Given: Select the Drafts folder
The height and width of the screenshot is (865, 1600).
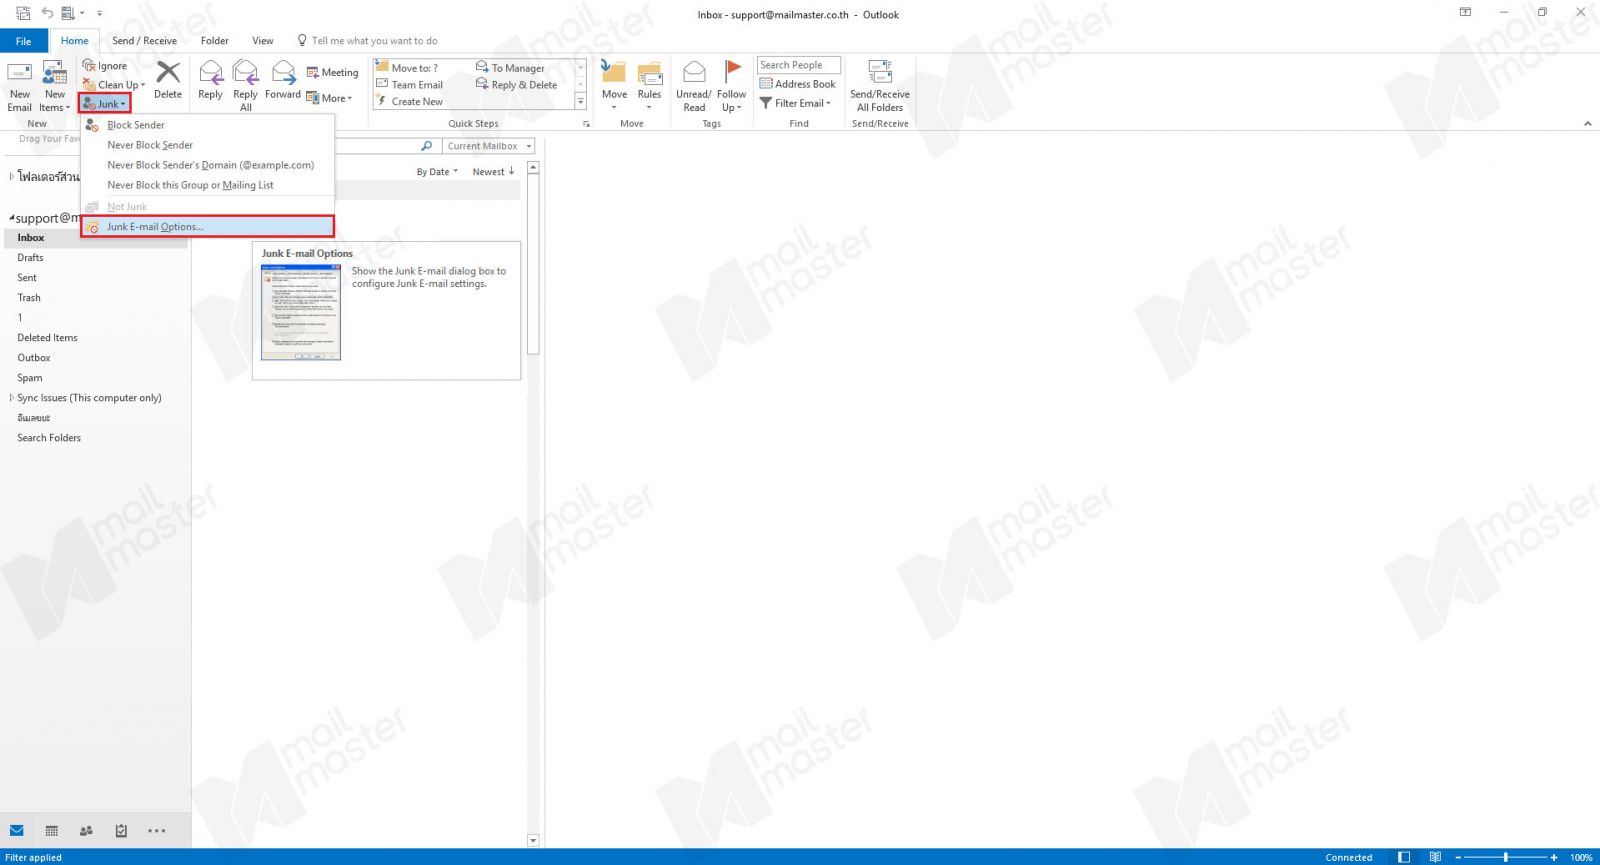Looking at the screenshot, I should coord(95,258).
